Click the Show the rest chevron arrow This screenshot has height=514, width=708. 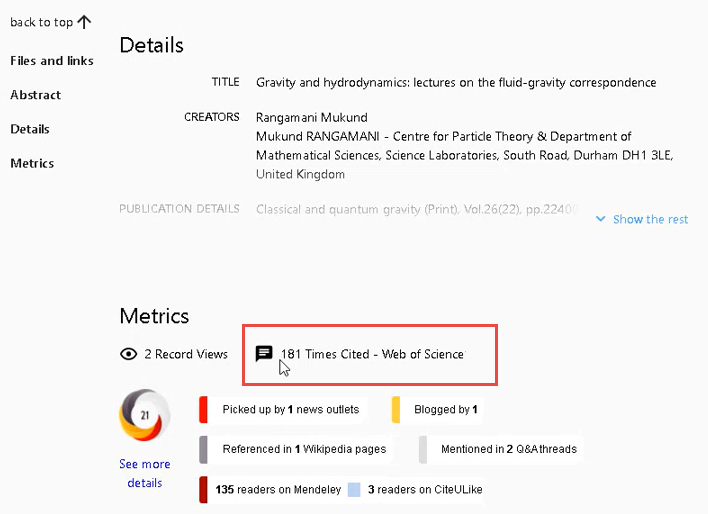point(600,219)
